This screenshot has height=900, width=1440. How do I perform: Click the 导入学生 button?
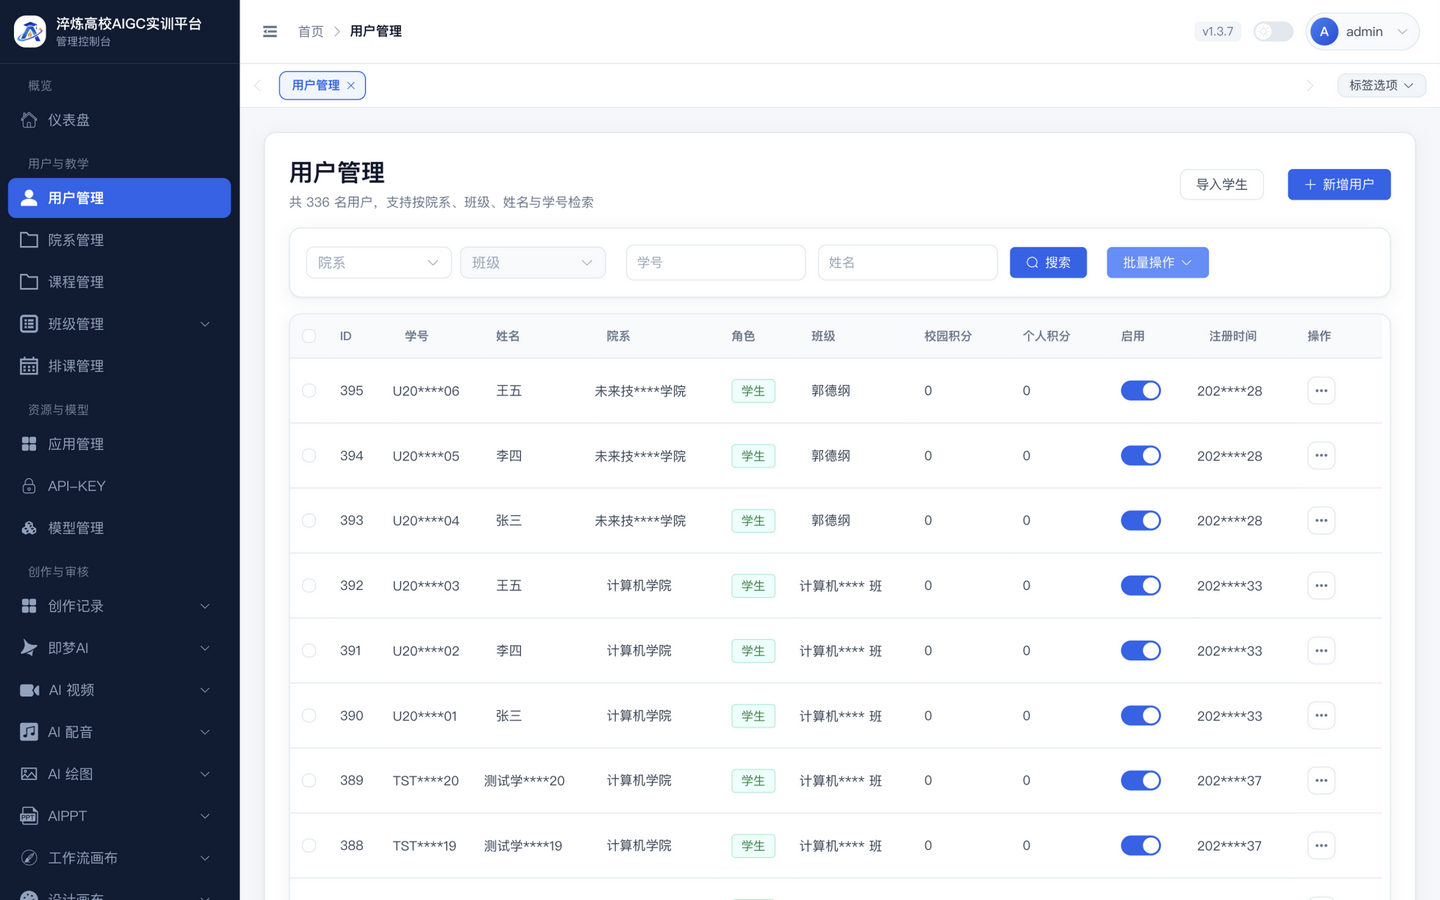click(x=1222, y=185)
